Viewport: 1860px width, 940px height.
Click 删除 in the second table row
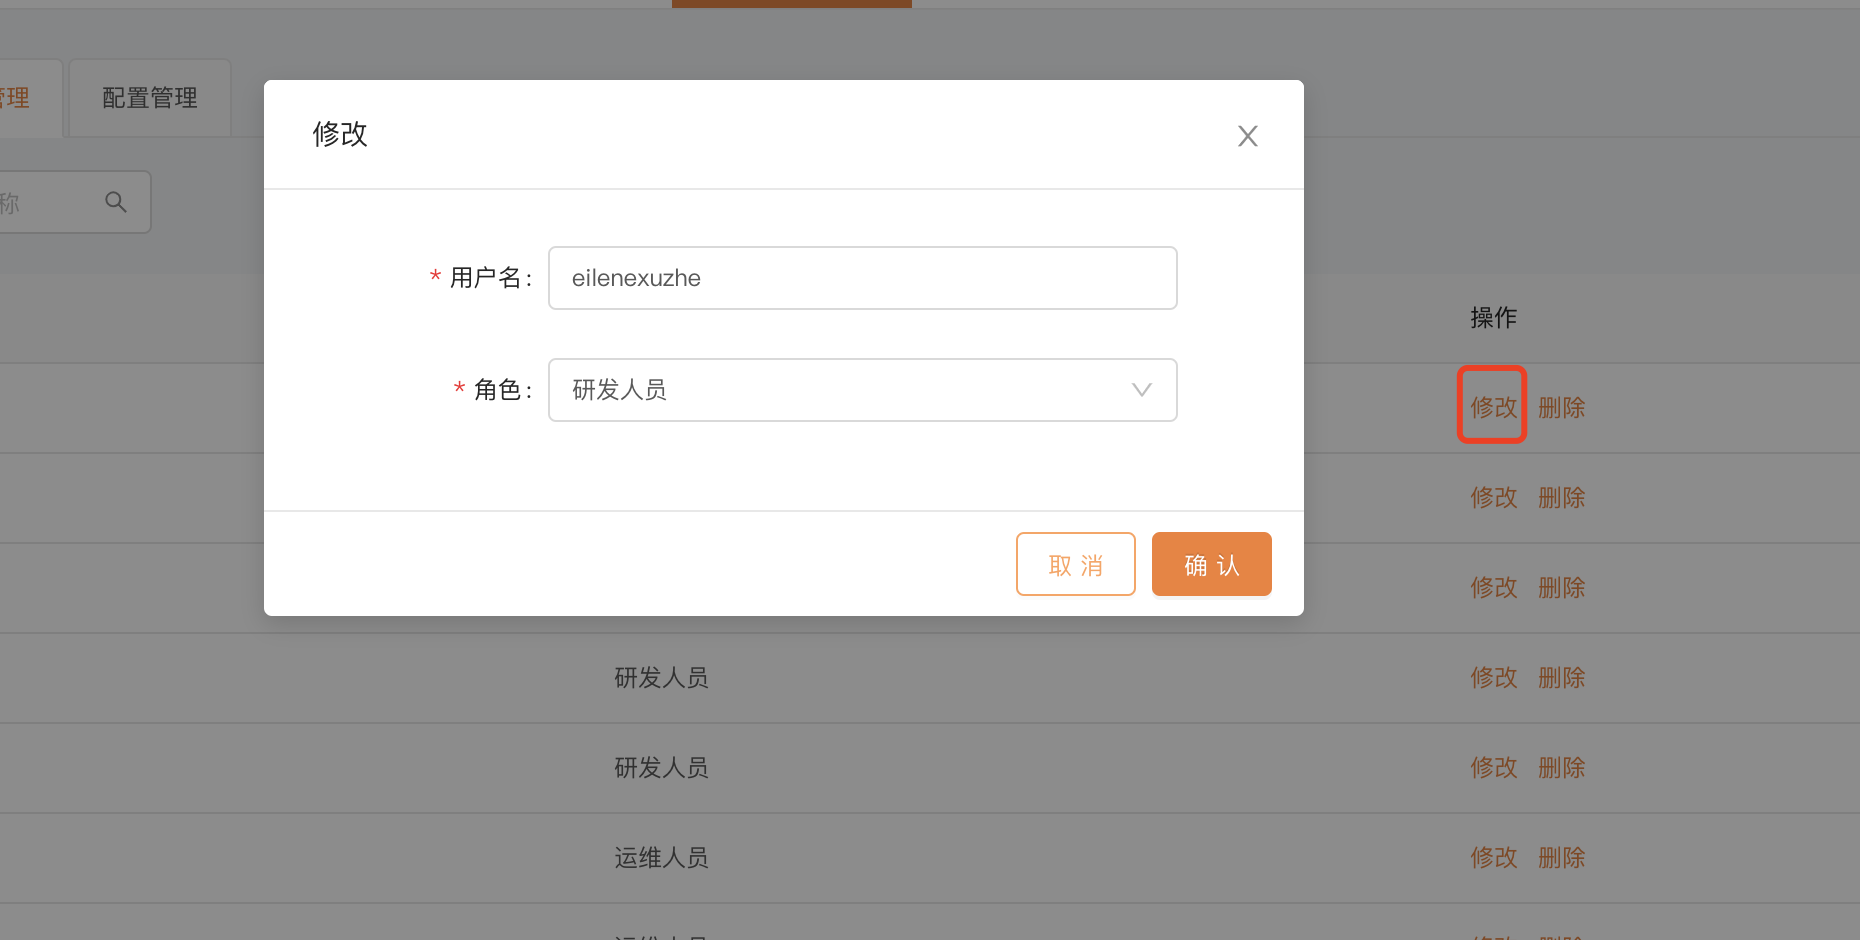(1561, 497)
